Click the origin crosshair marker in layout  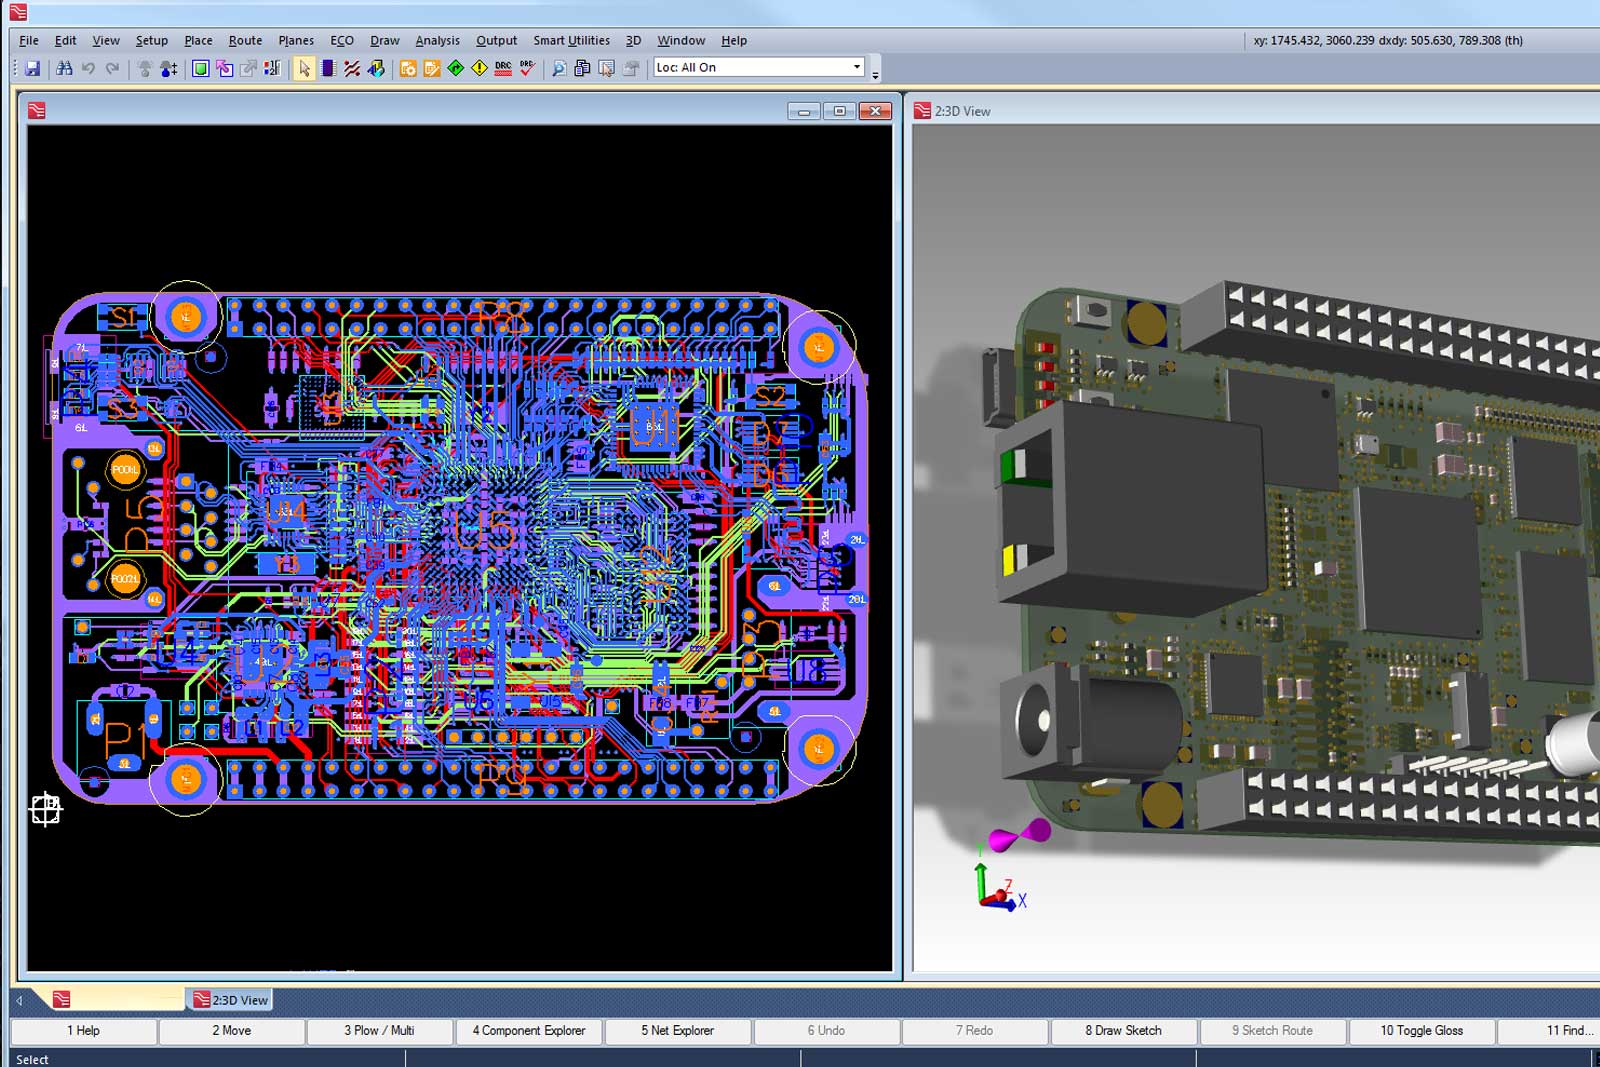(x=45, y=809)
